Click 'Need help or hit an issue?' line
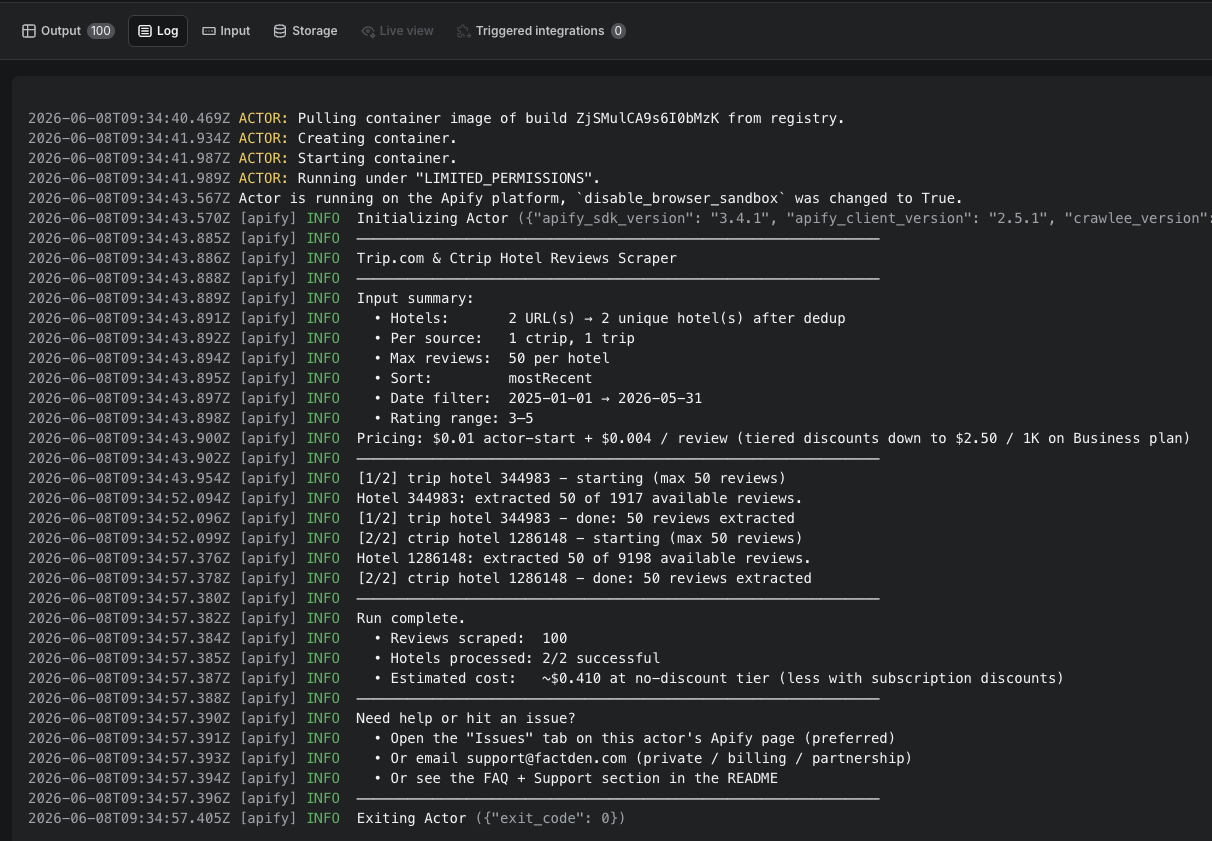The width and height of the screenshot is (1212, 841). click(302, 718)
